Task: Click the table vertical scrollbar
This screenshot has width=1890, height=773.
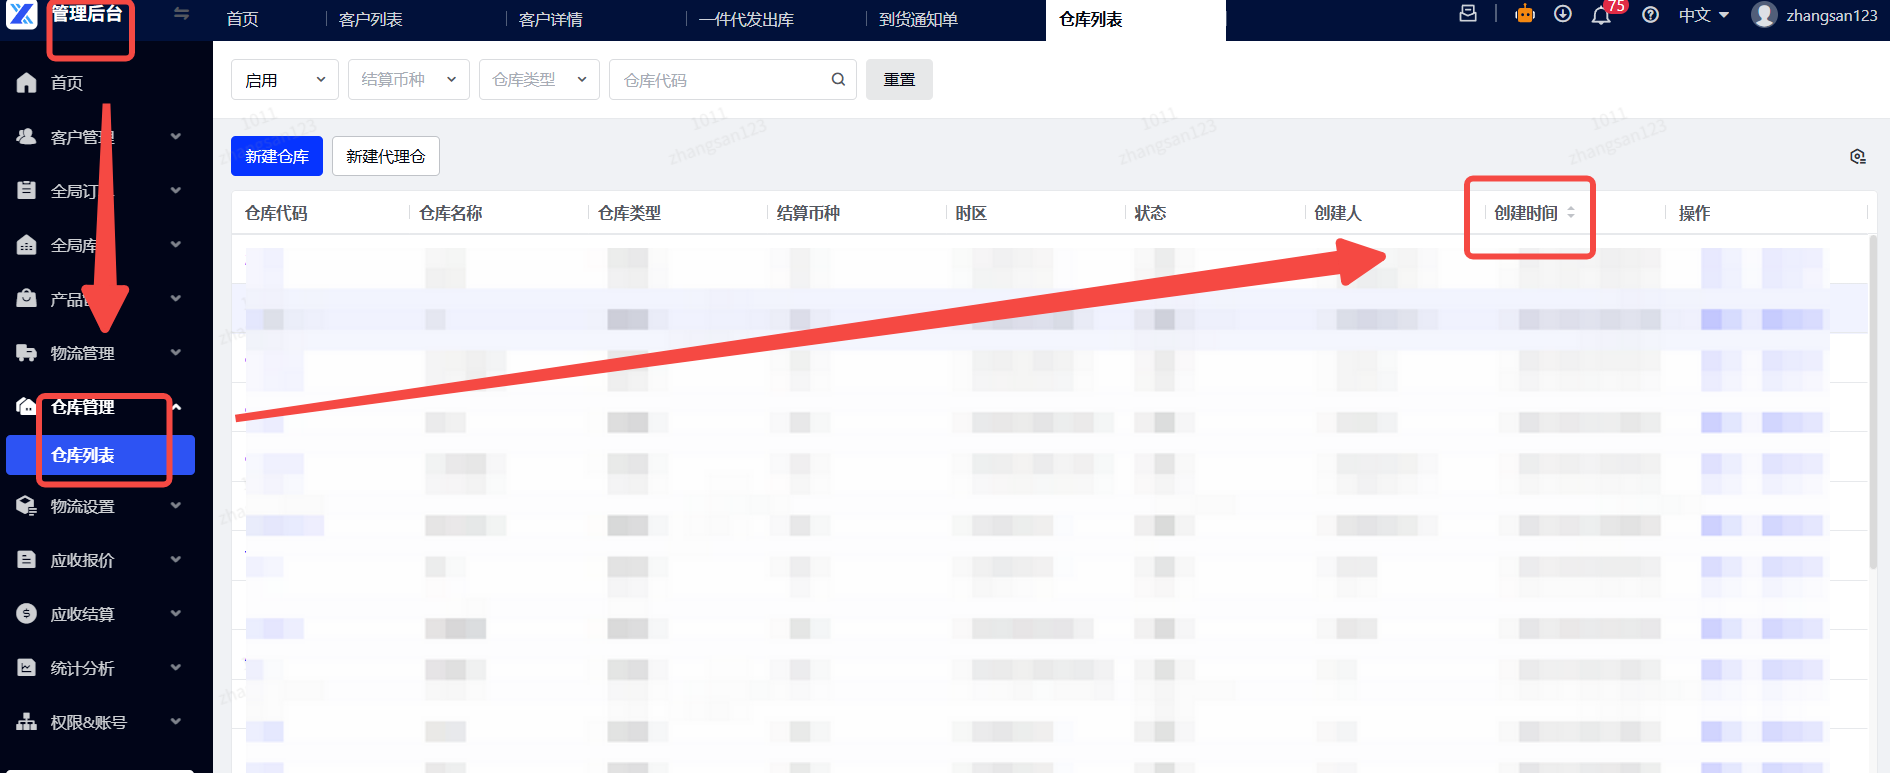Action: (1873, 400)
